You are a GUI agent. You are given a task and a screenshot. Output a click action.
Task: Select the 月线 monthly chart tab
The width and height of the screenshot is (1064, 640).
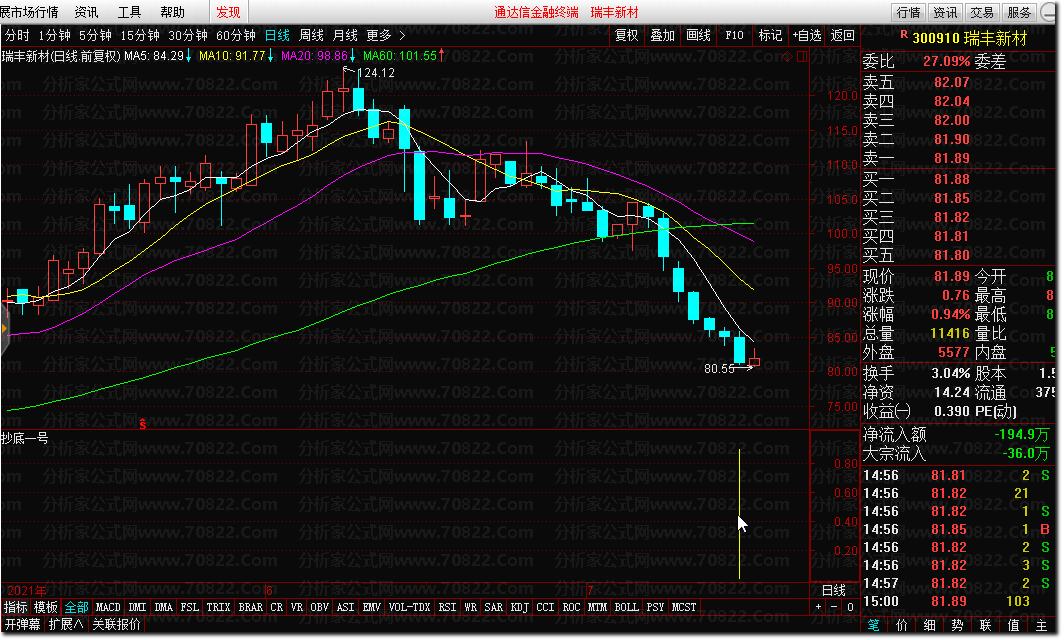[x=345, y=35]
